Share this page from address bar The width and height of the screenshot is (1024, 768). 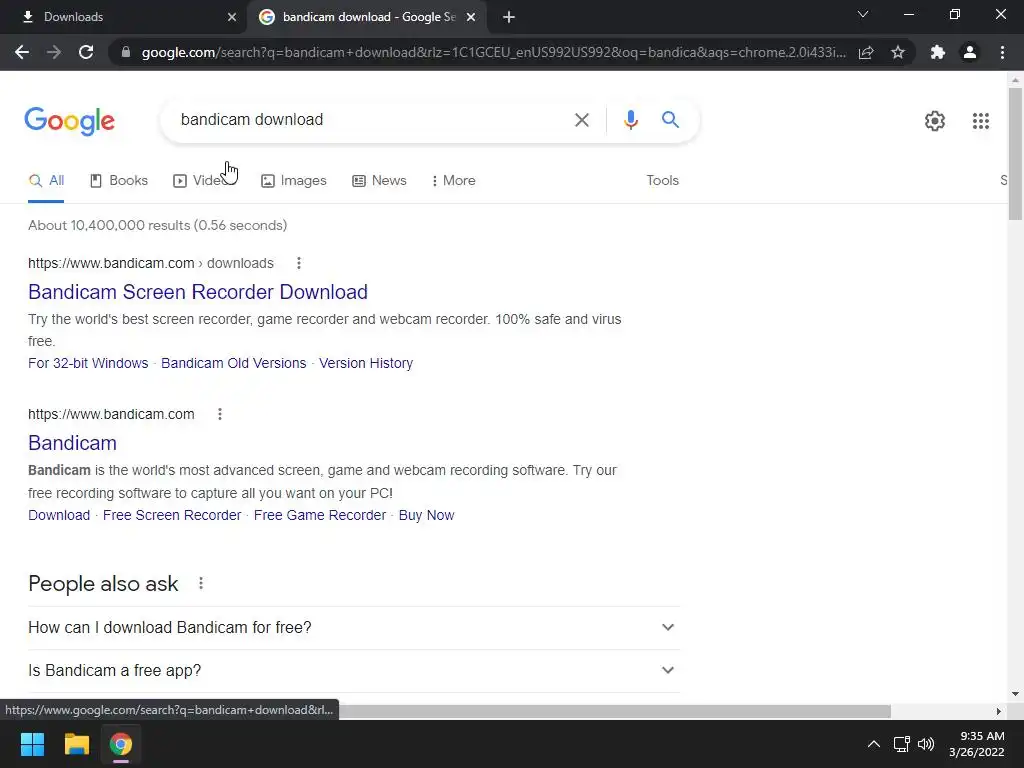pos(866,52)
